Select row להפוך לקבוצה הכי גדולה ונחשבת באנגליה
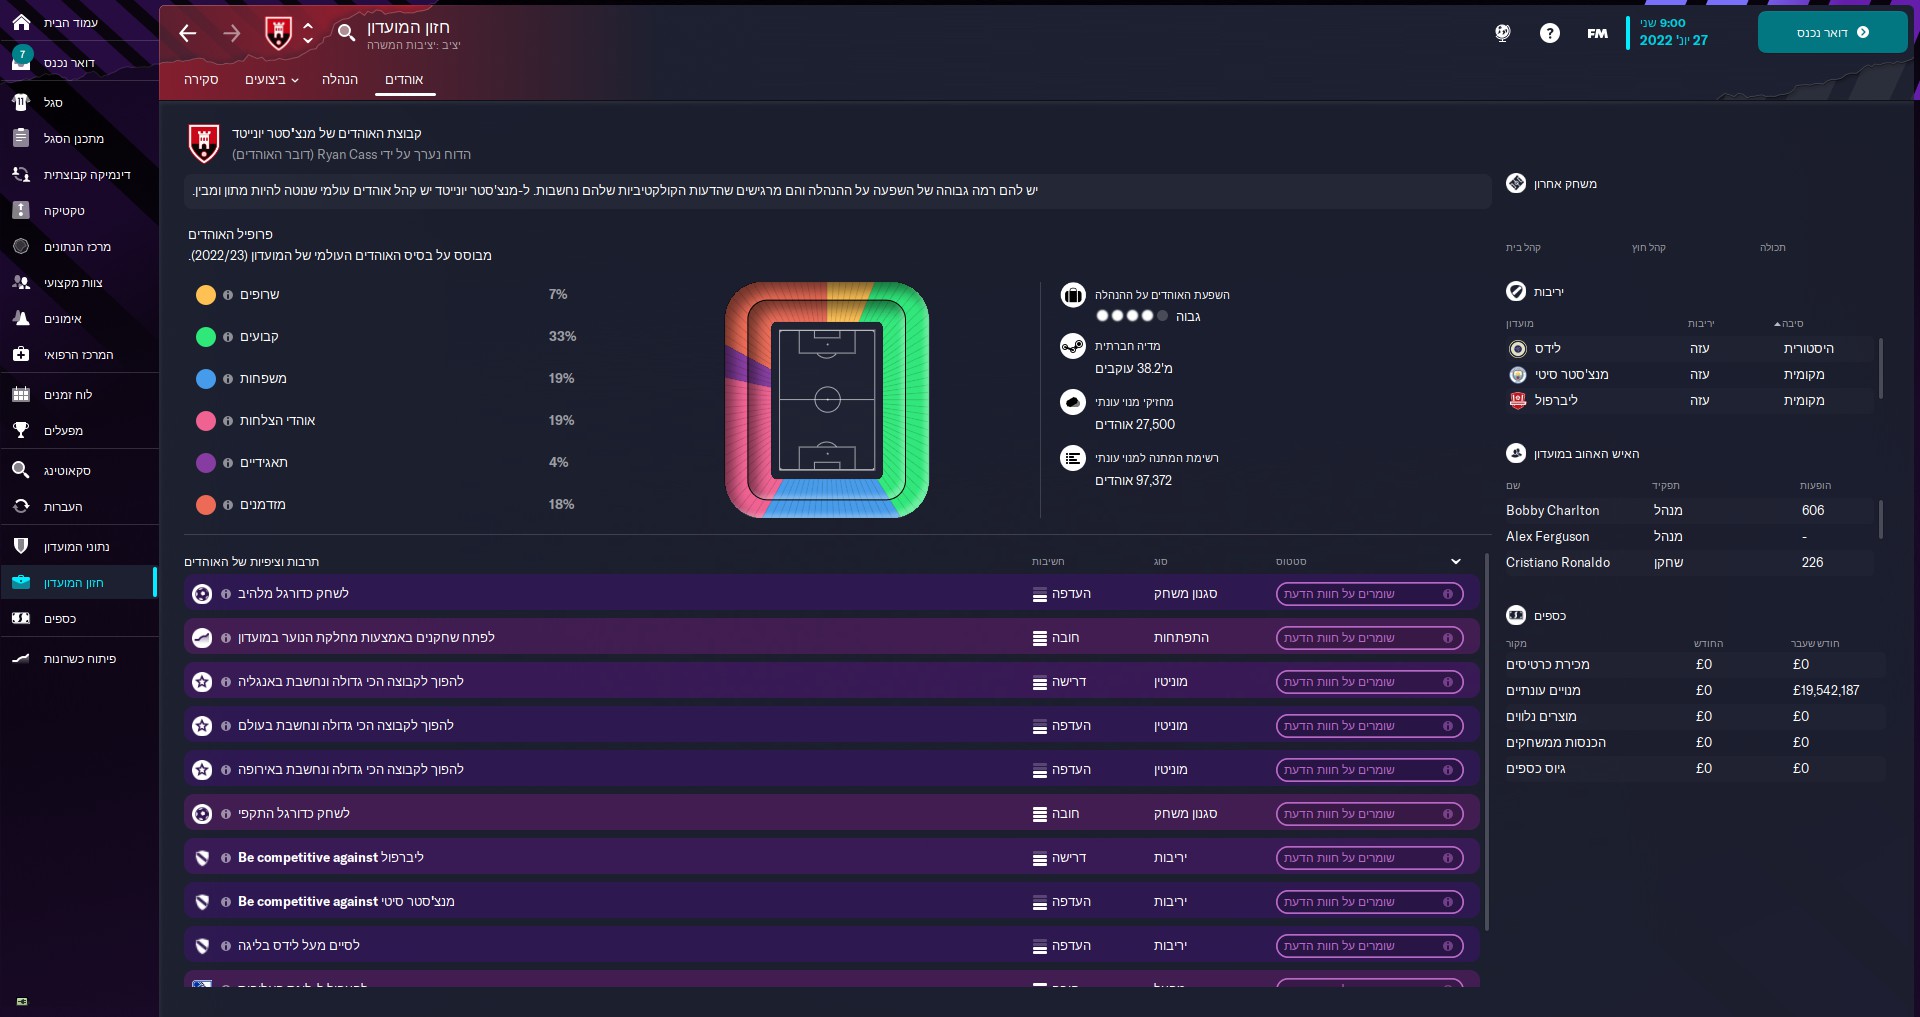The height and width of the screenshot is (1017, 1920). [831, 682]
